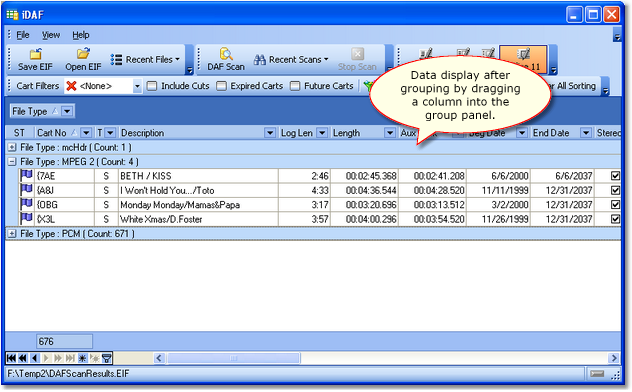Enable the Future Carts checkbox
The width and height of the screenshot is (632, 392).
(295, 86)
